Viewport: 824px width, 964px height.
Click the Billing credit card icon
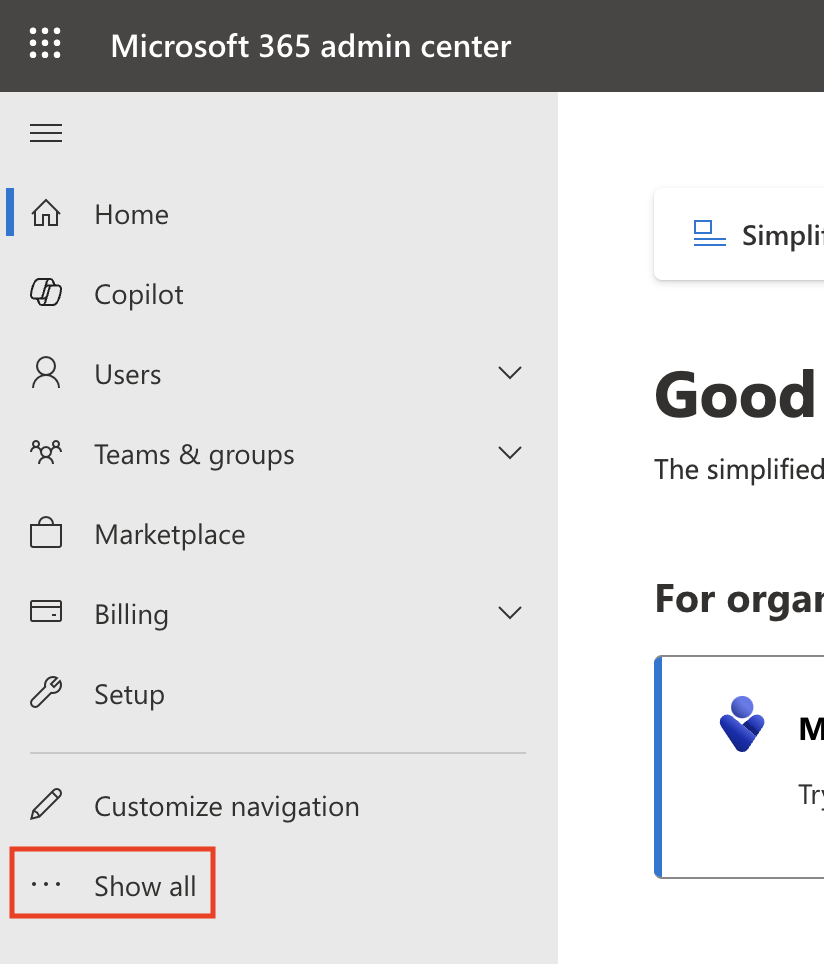(46, 612)
